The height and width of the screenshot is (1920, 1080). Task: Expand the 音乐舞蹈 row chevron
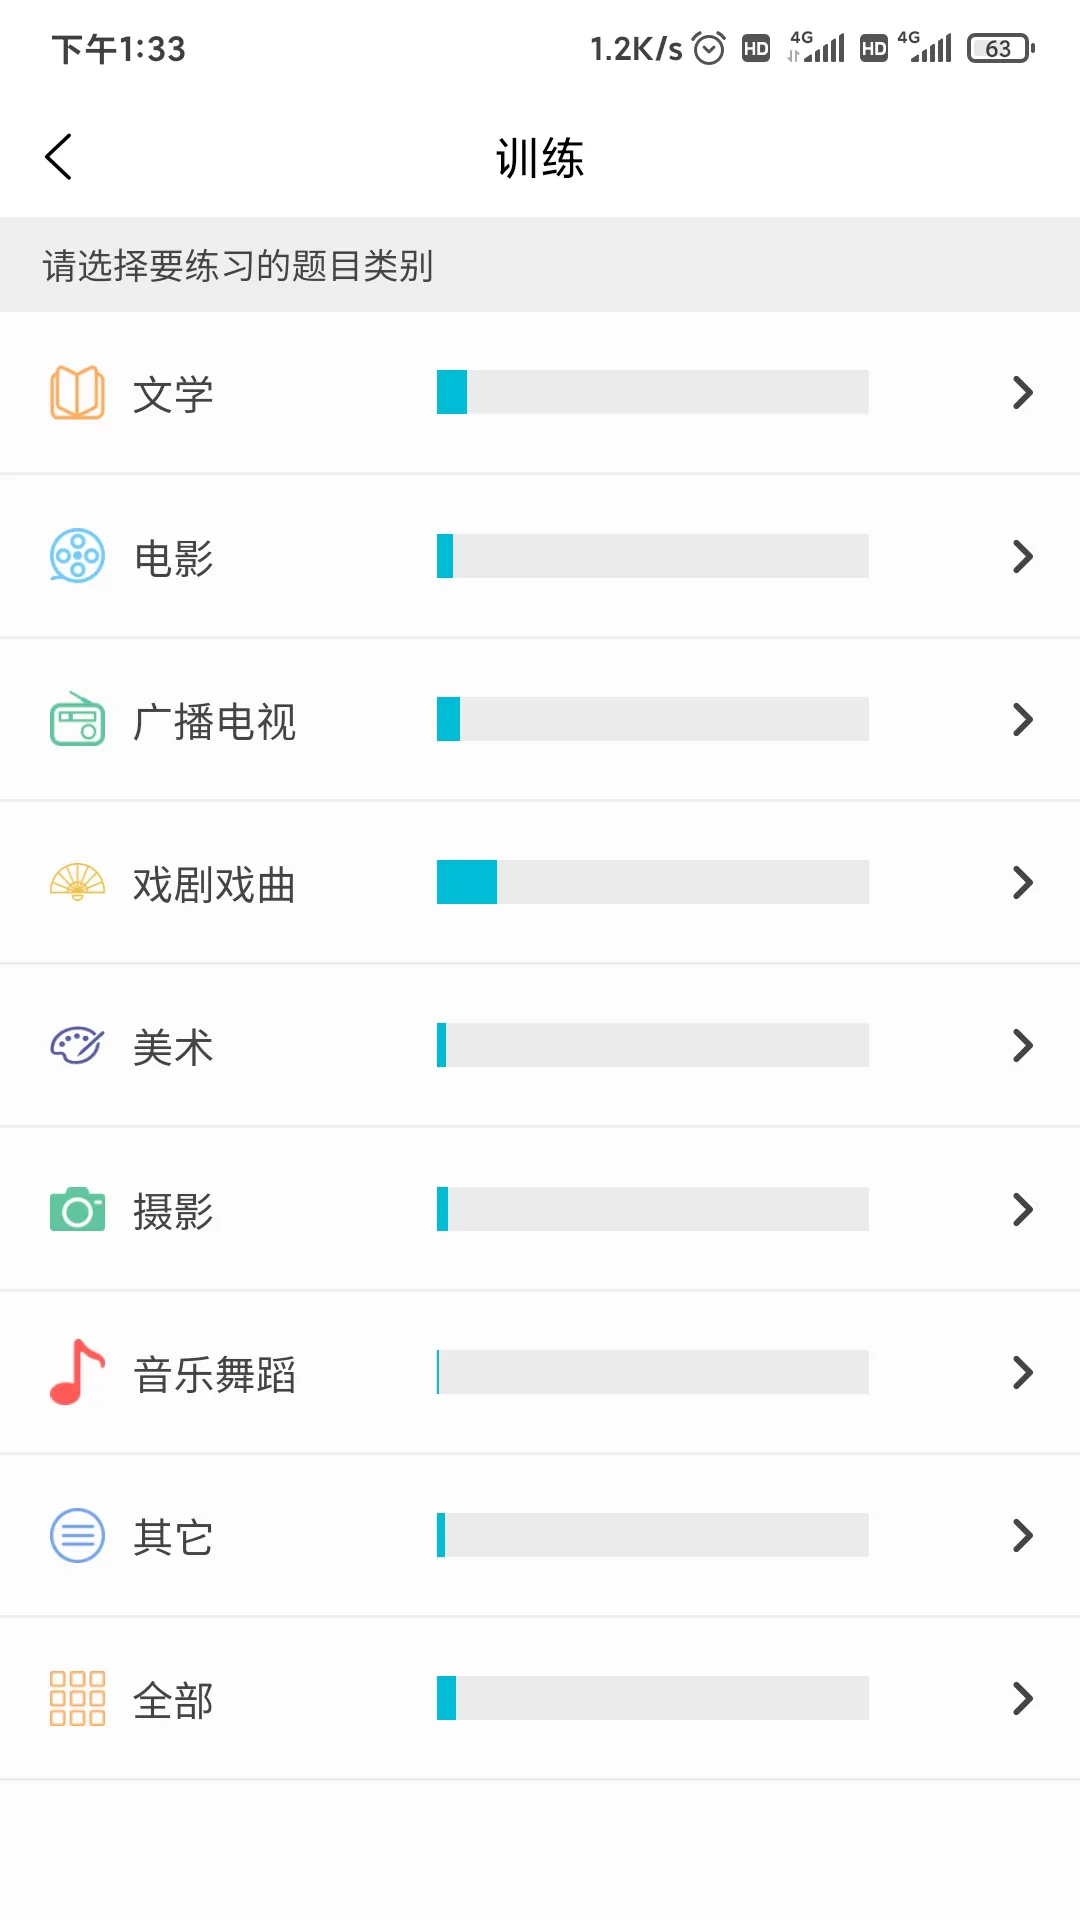(1022, 1372)
